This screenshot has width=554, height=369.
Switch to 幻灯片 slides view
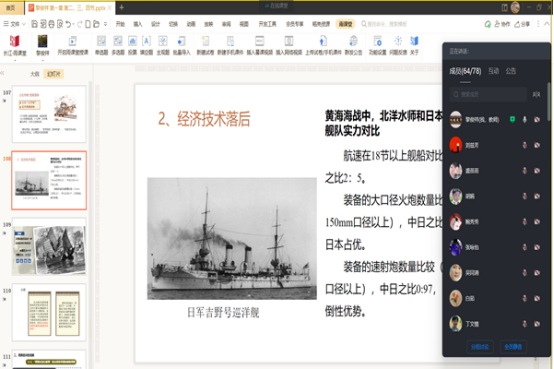54,74
